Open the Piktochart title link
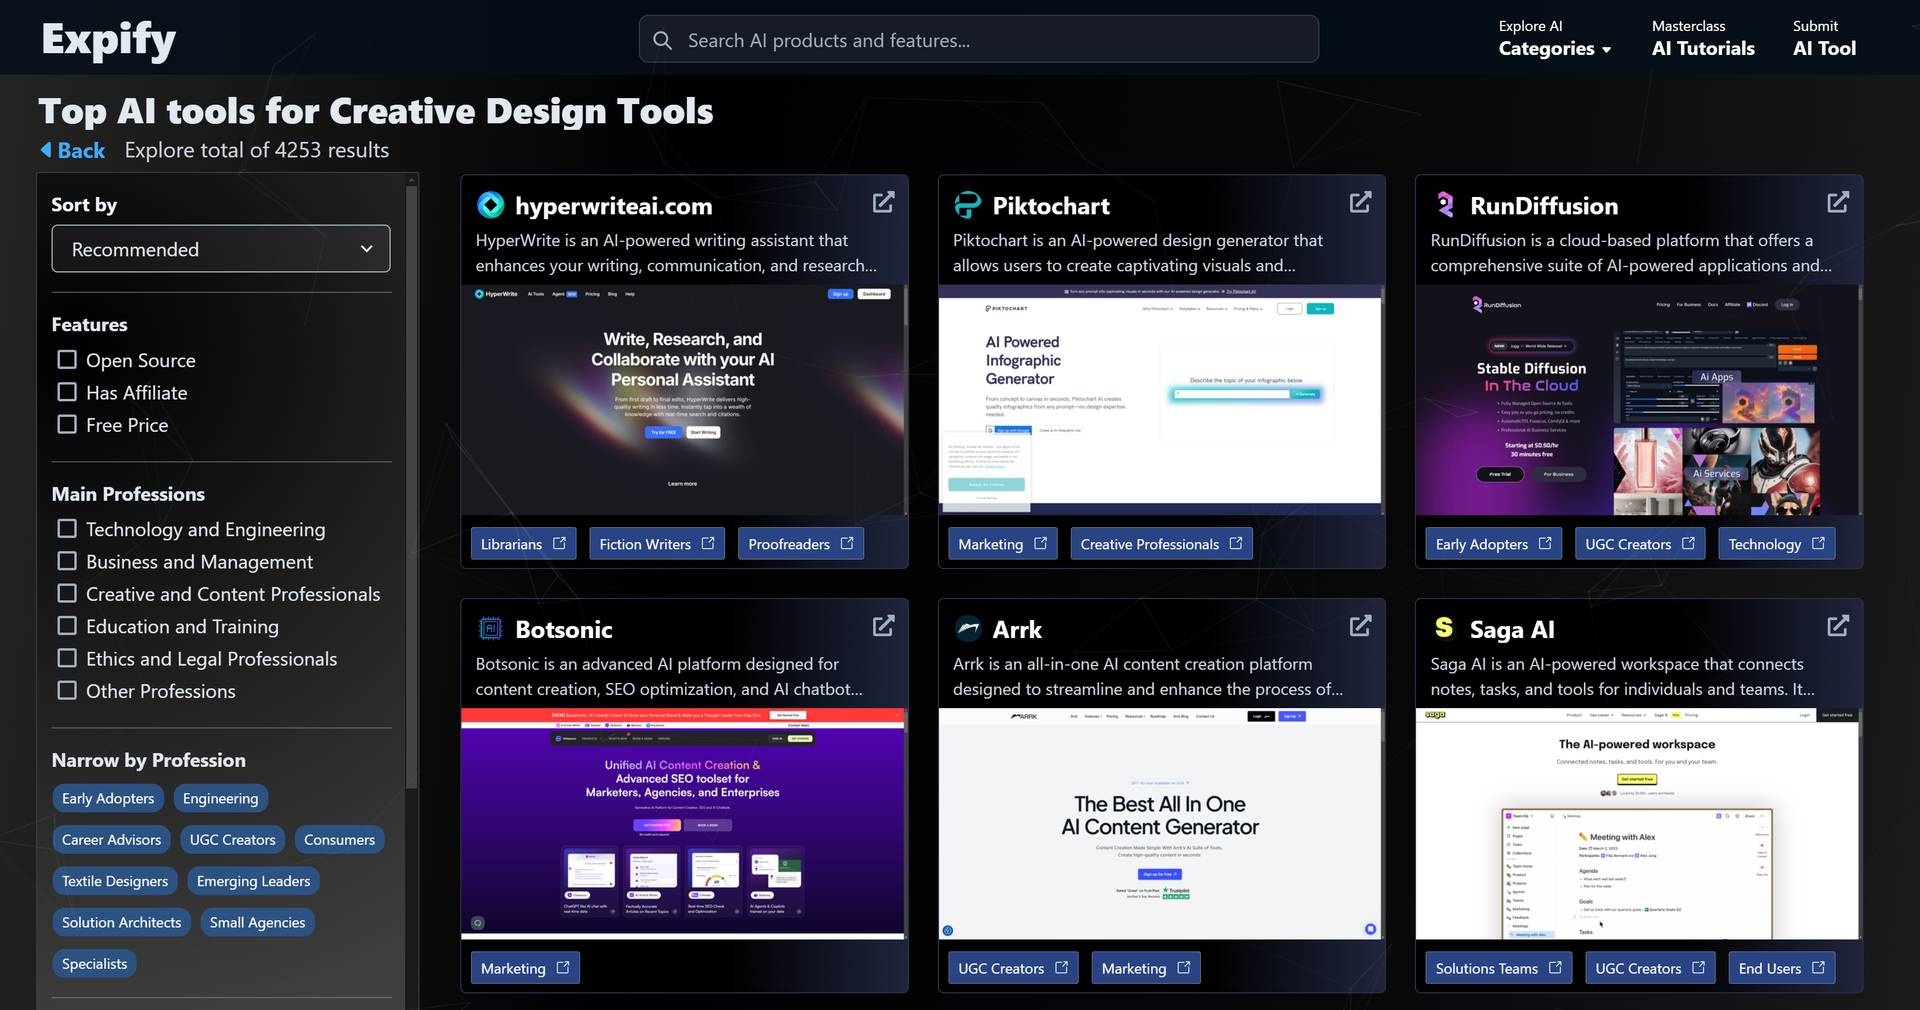 [x=1051, y=206]
